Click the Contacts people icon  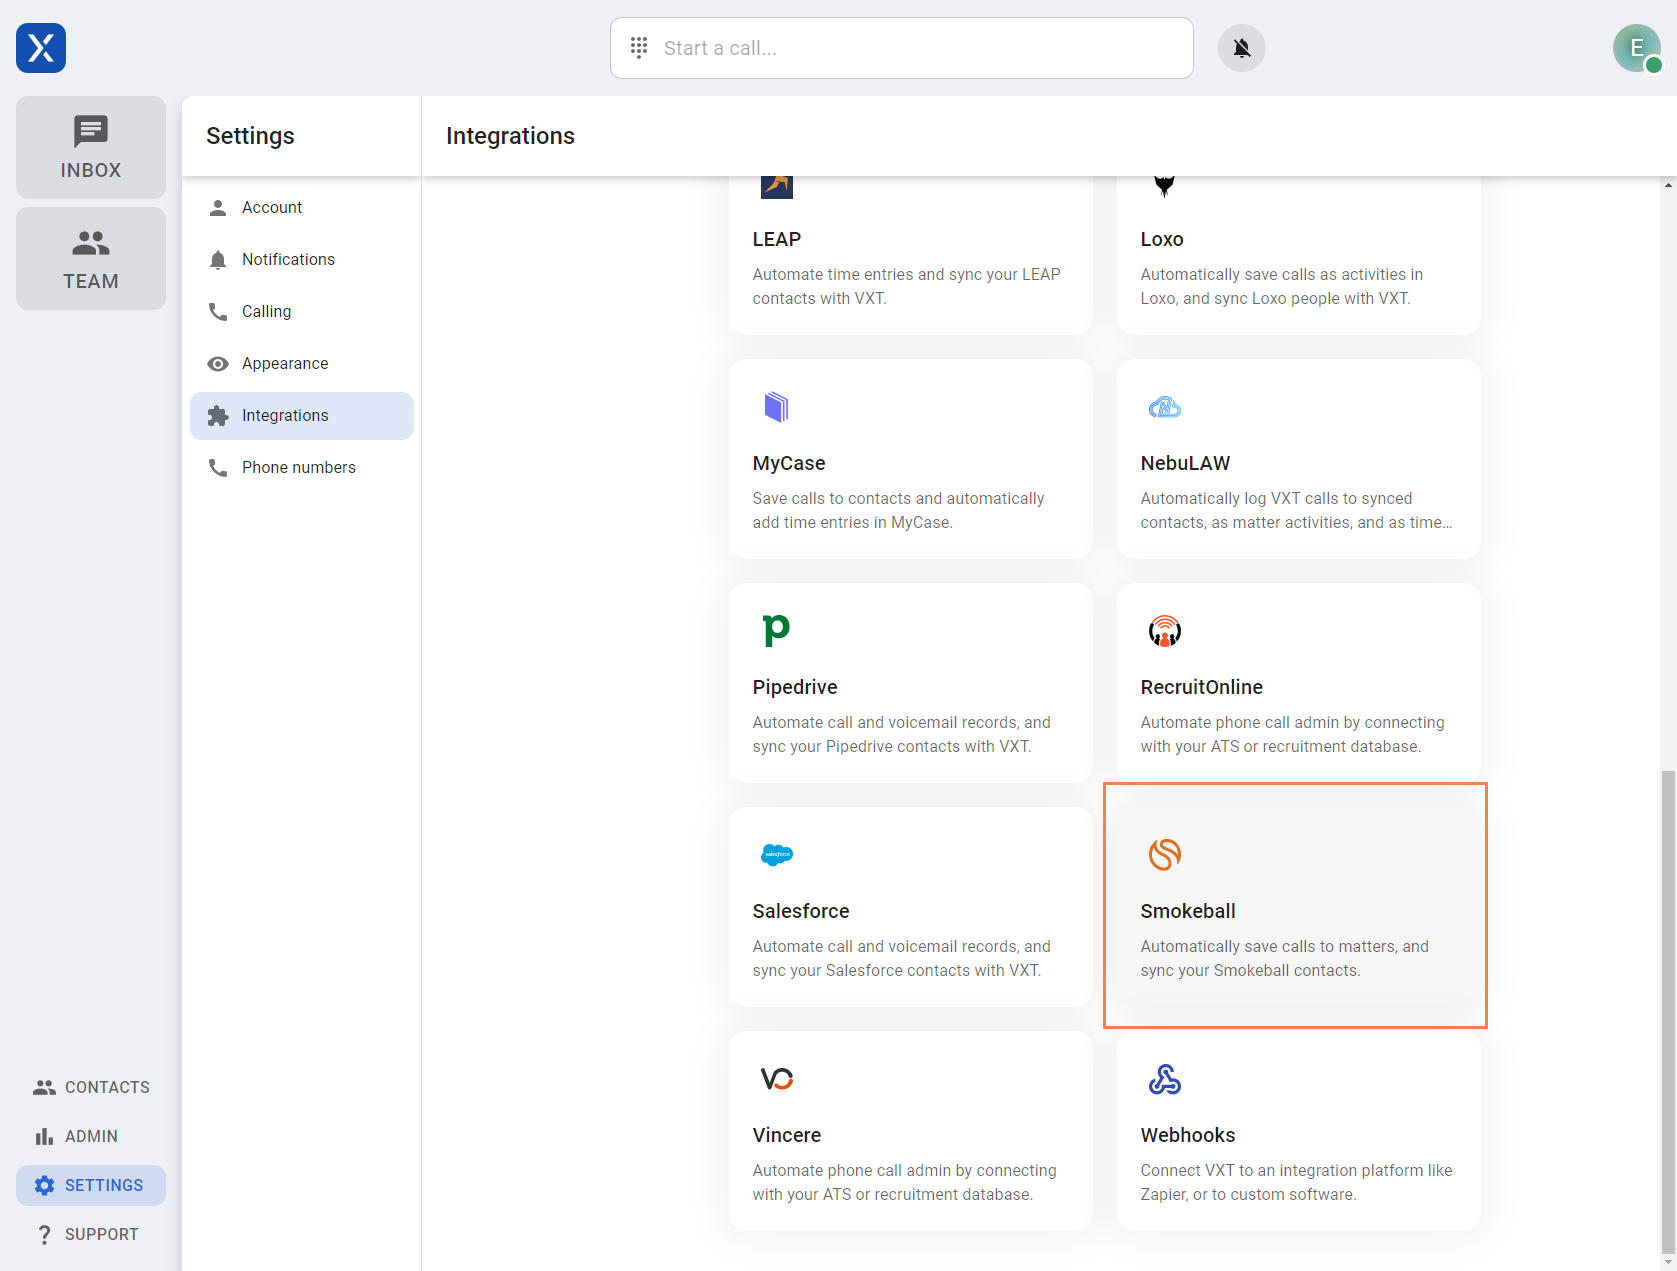point(44,1087)
